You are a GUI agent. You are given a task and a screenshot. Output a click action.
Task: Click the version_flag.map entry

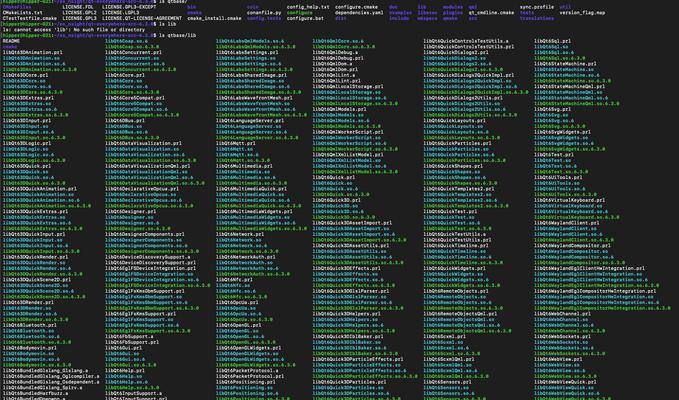click(x=582, y=13)
